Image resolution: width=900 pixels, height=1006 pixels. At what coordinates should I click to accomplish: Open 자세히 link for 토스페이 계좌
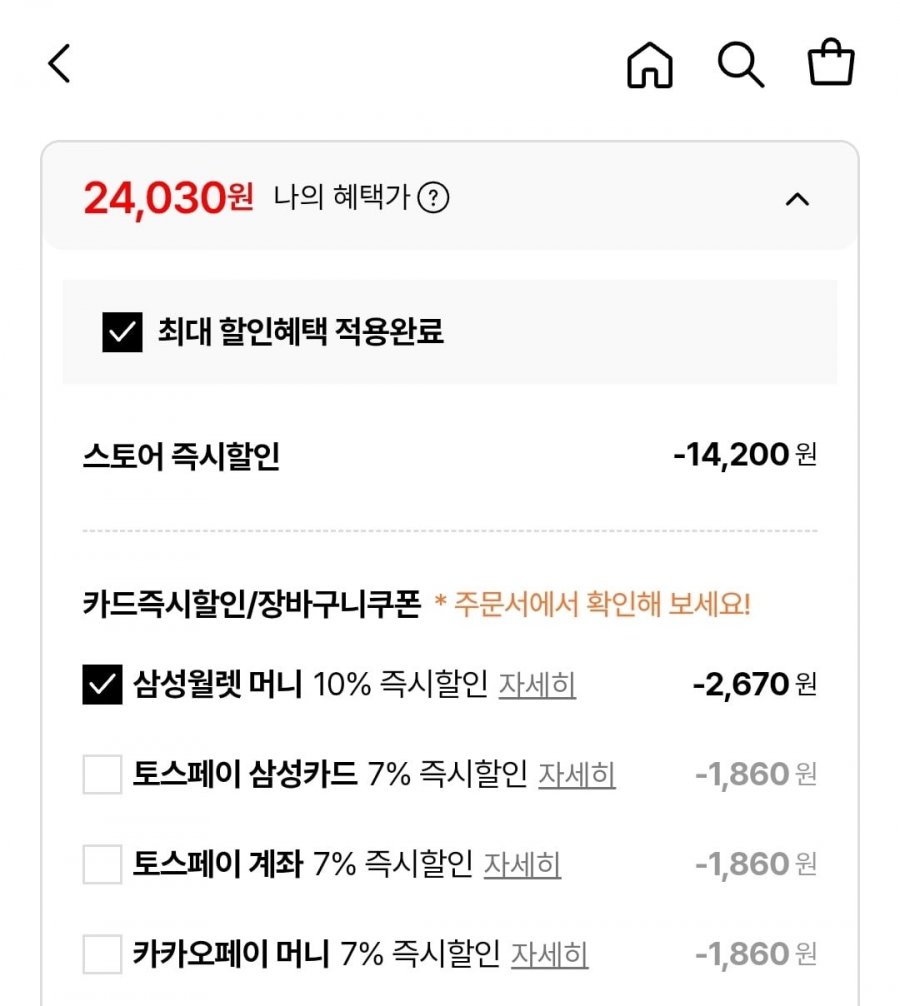[522, 864]
